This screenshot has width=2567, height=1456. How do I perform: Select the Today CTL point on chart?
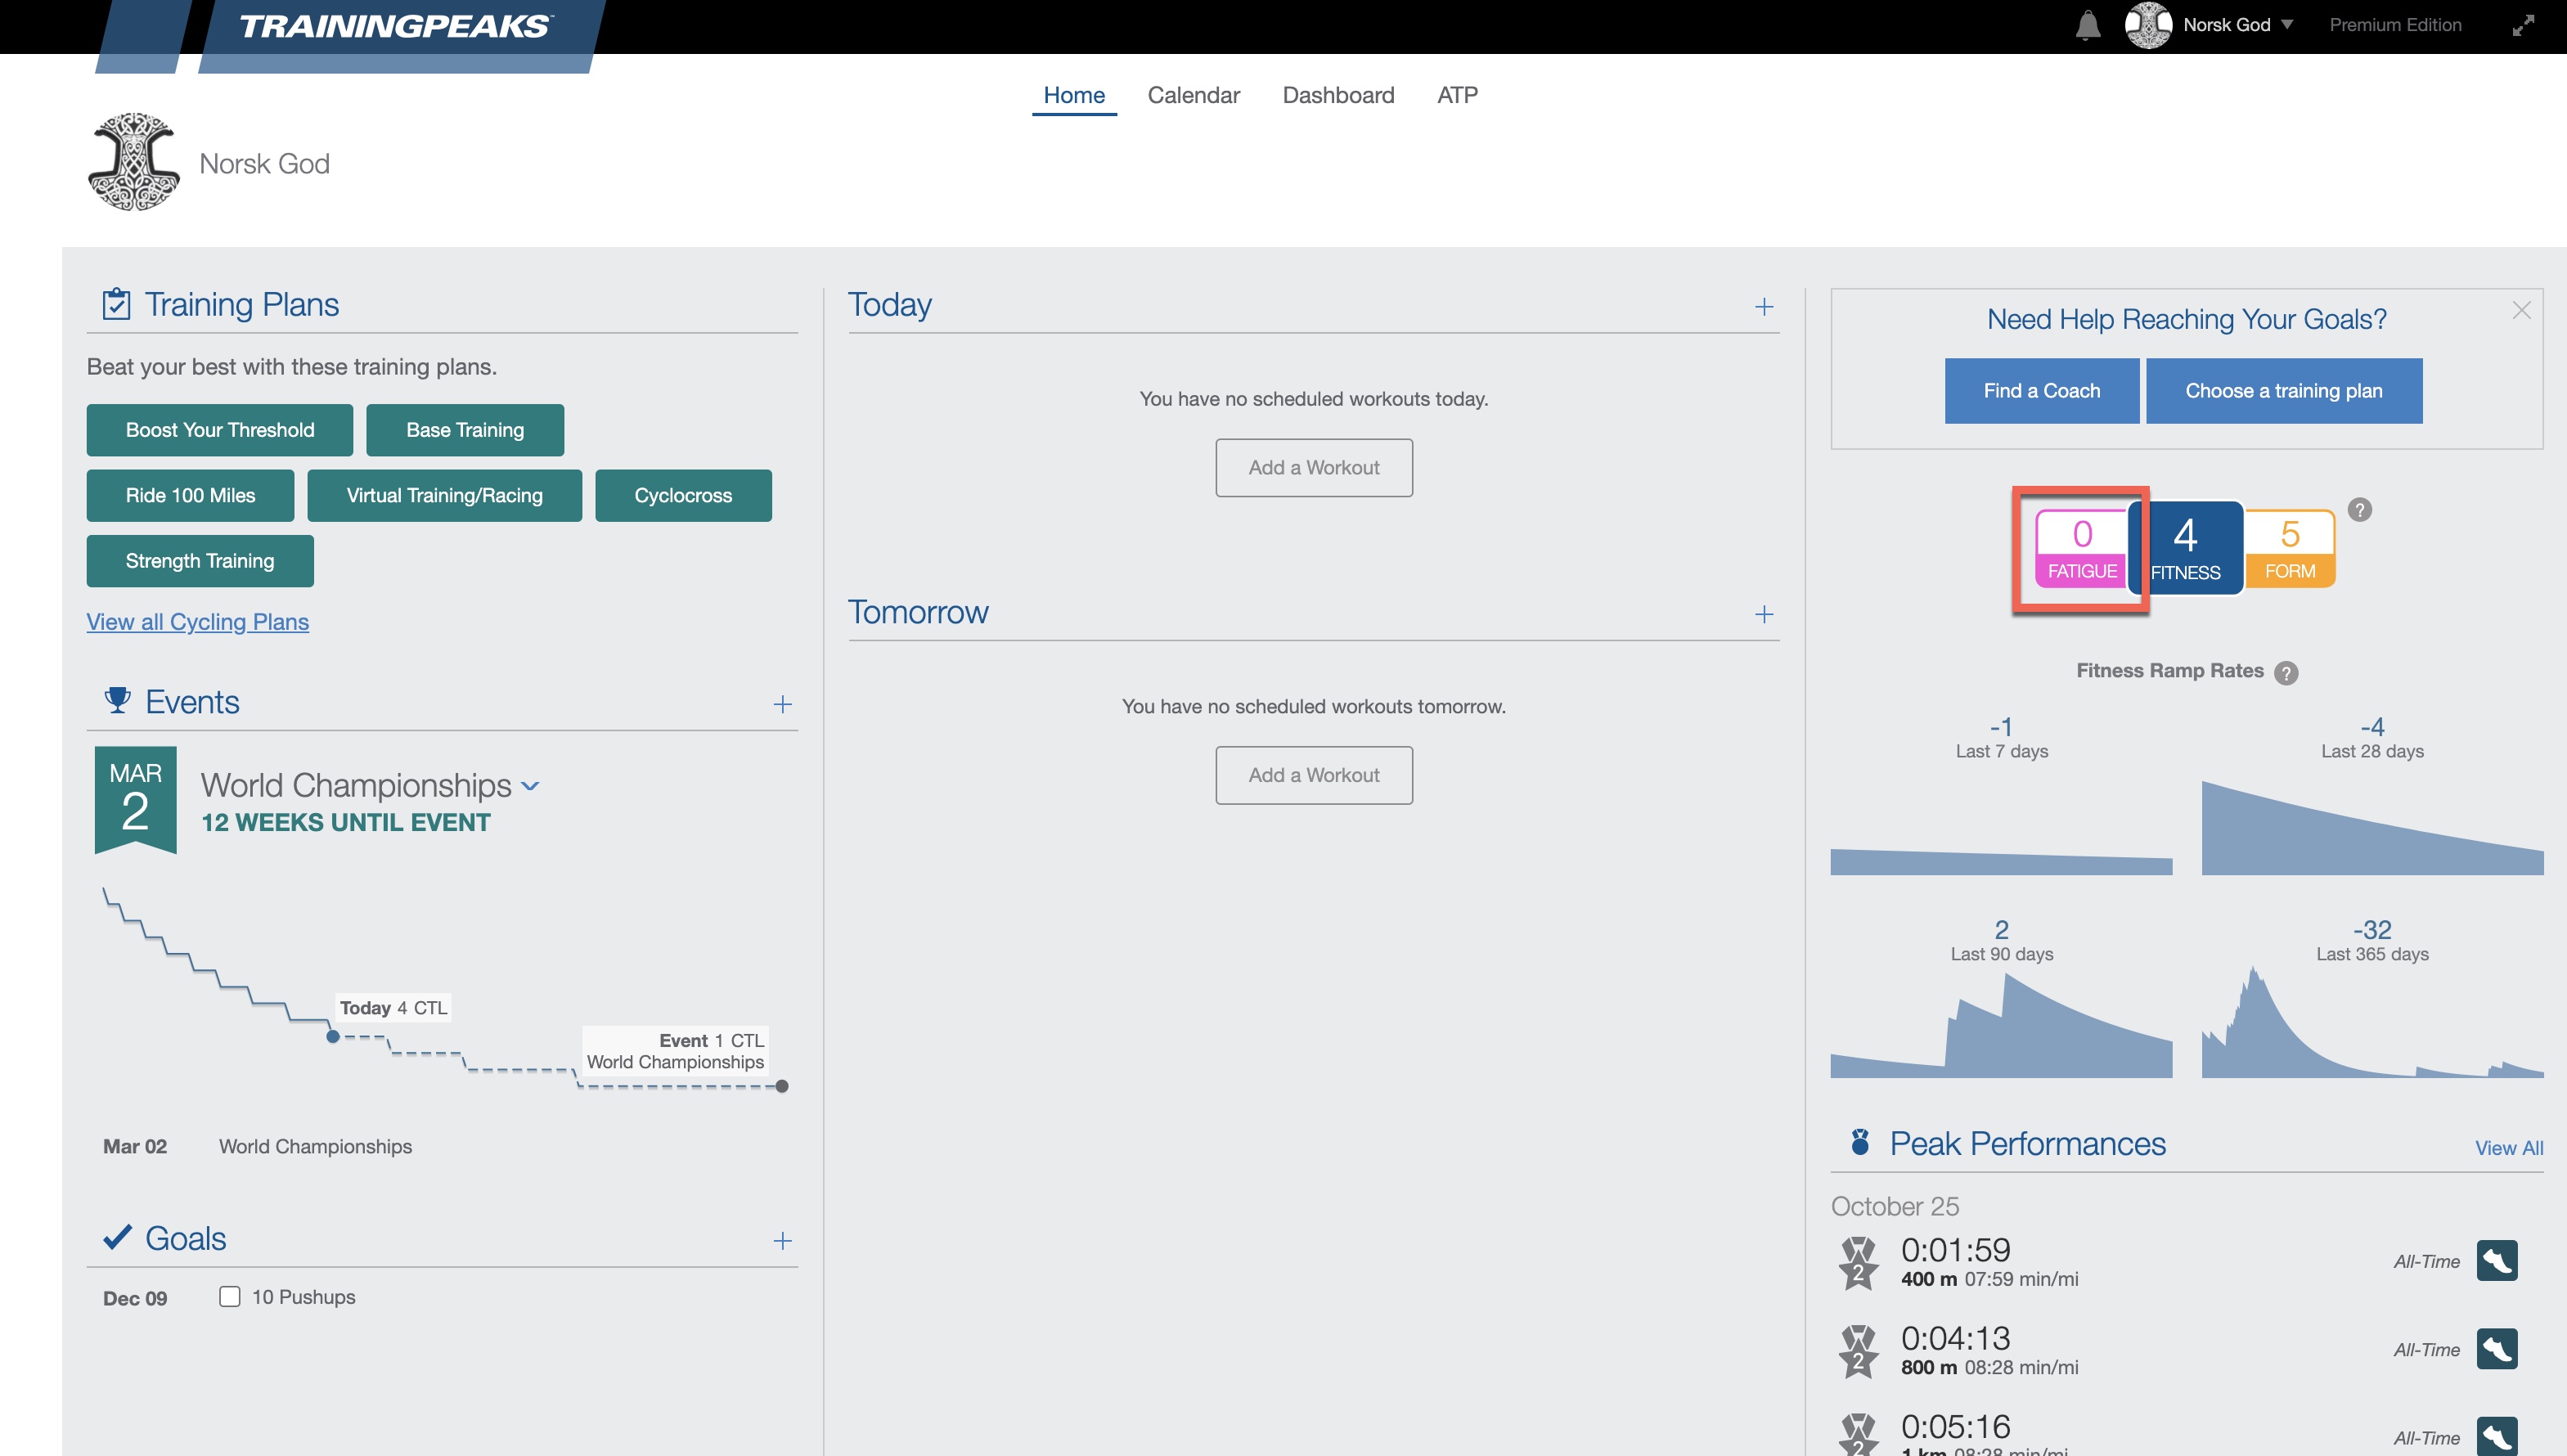(332, 1036)
